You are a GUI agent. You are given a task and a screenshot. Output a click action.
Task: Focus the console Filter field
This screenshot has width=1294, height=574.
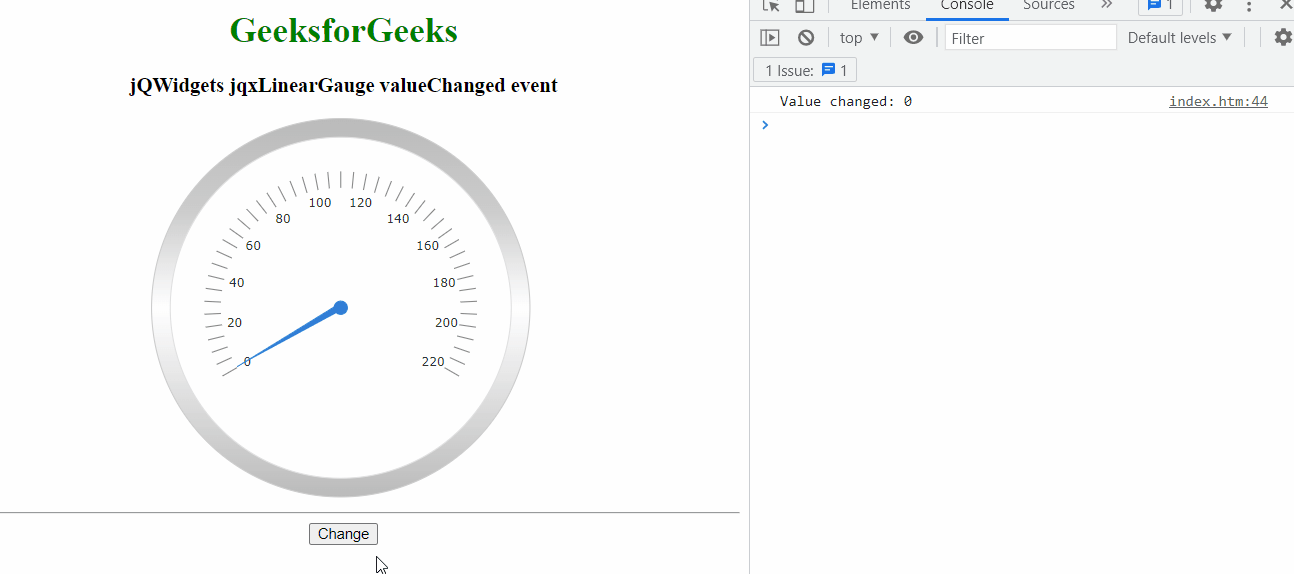tap(1030, 38)
